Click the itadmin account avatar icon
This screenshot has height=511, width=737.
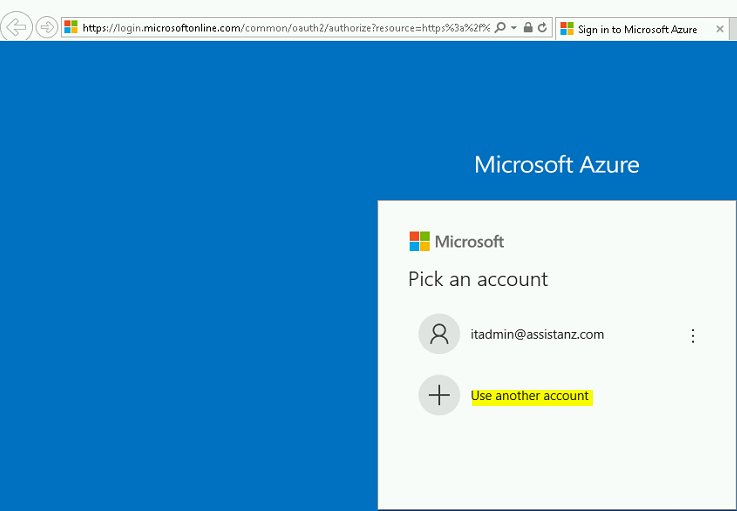point(439,334)
